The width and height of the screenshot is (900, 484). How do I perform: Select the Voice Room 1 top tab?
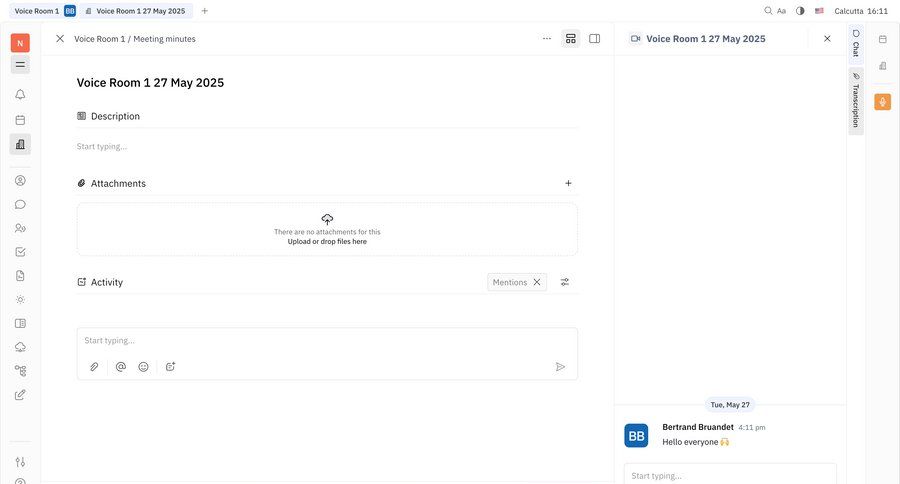36,11
